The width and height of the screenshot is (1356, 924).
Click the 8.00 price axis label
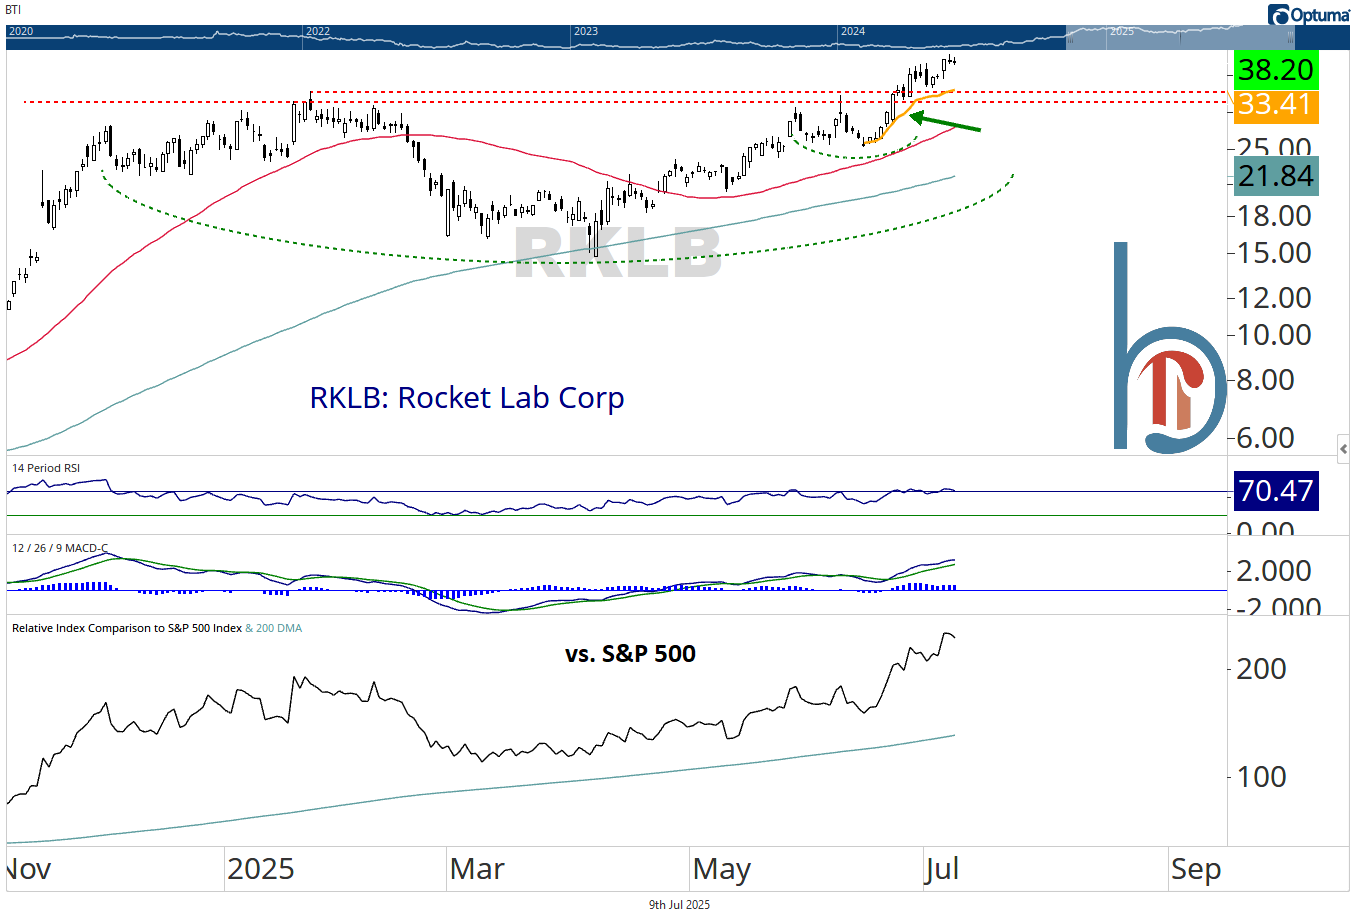pos(1266,380)
